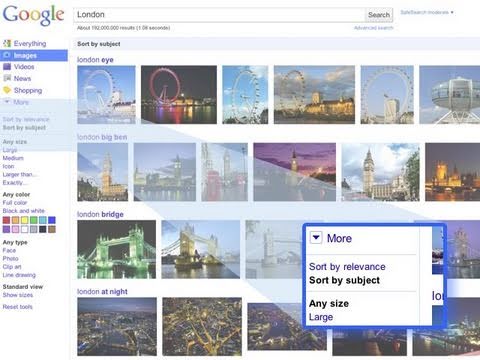The width and height of the screenshot is (480, 360).
Task: Choose Sort by subject in sidebar
Action: pyautogui.click(x=24, y=128)
